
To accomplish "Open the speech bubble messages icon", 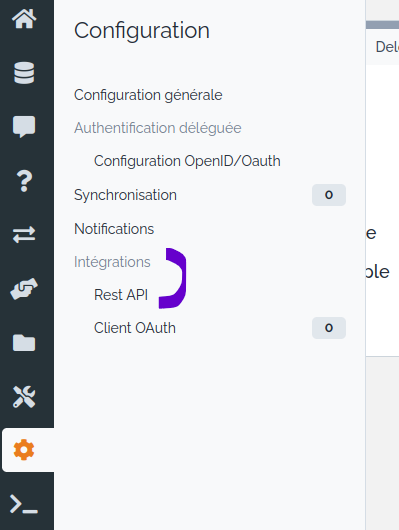I will point(24,126).
